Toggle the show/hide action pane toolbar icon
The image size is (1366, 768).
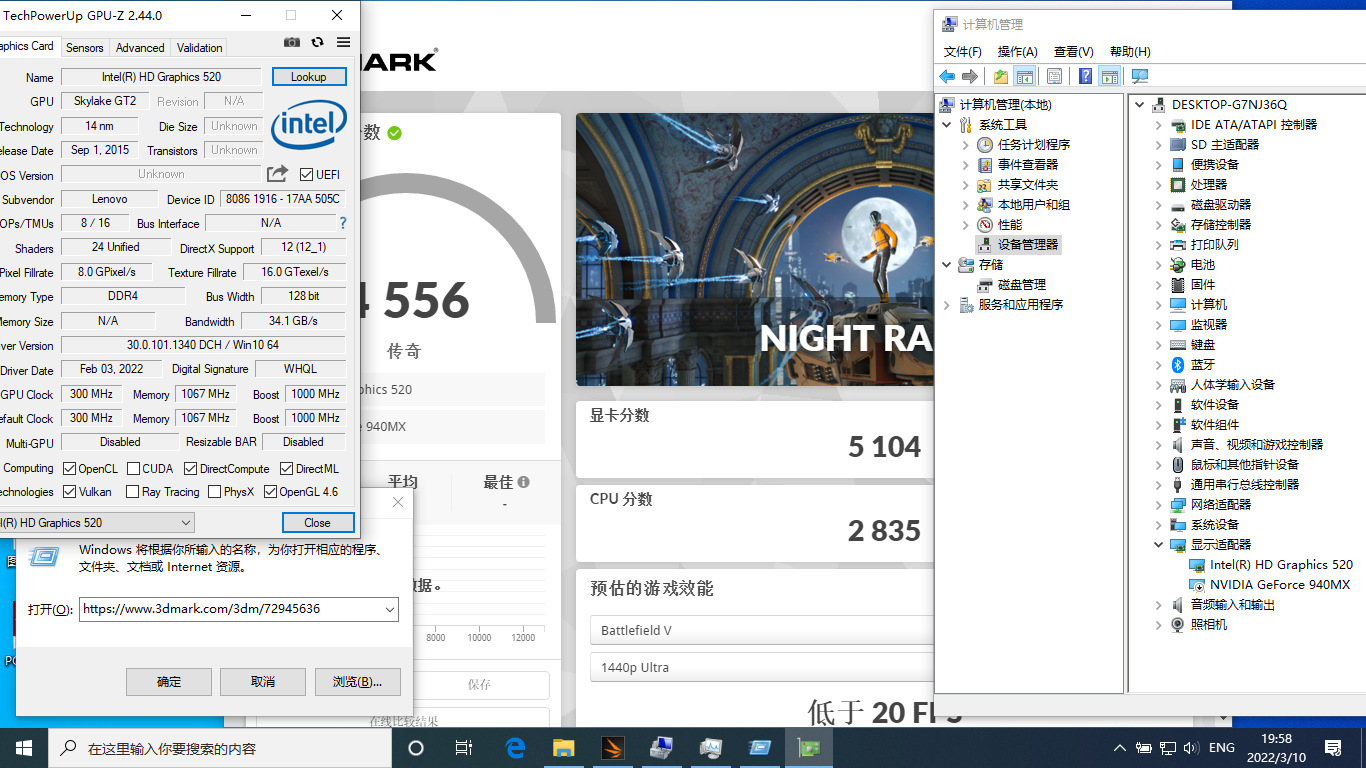(1109, 76)
